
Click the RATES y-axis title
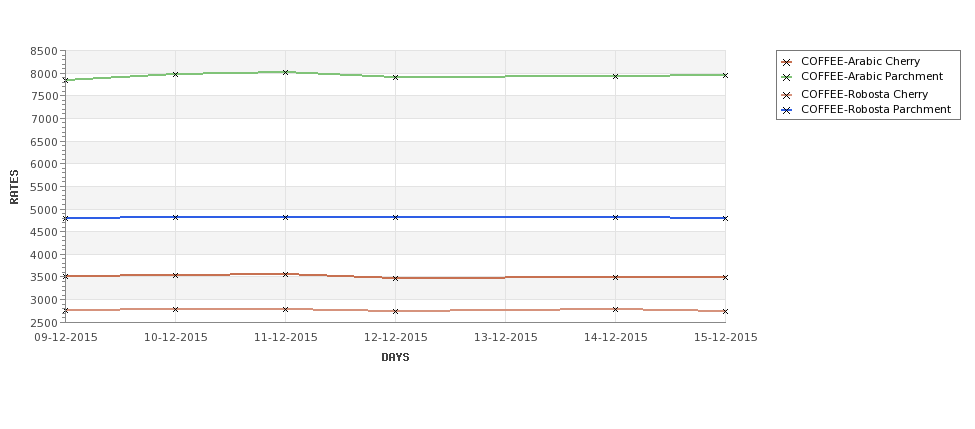[14, 187]
